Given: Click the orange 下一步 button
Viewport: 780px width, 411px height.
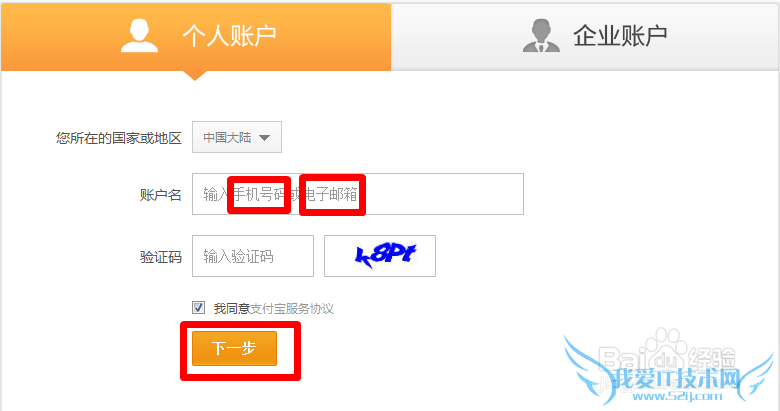Looking at the screenshot, I should pos(234,348).
